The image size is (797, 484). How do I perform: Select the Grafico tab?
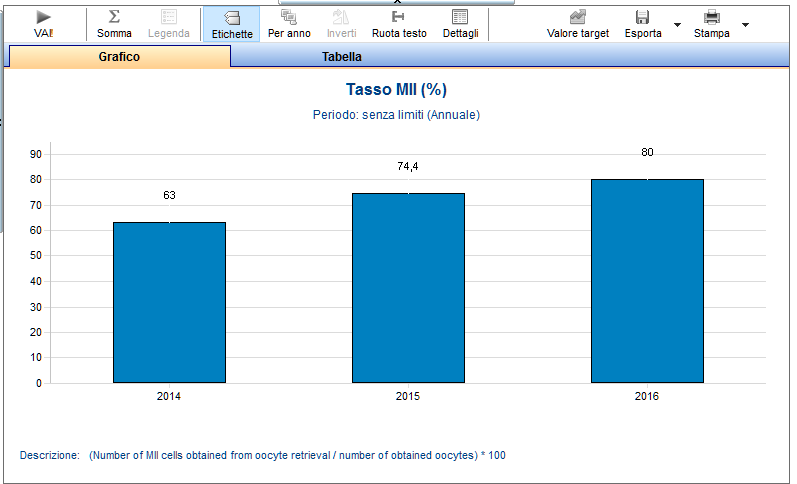[x=119, y=56]
